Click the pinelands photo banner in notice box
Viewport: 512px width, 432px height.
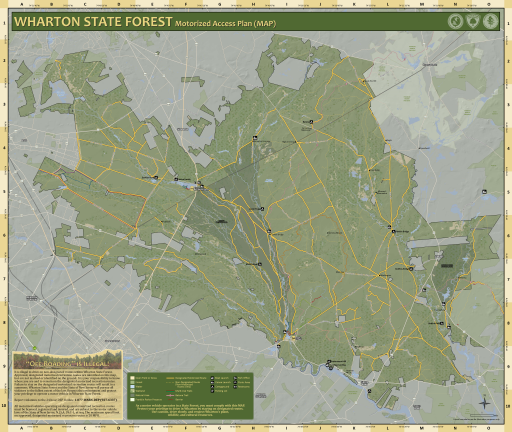click(x=67, y=359)
